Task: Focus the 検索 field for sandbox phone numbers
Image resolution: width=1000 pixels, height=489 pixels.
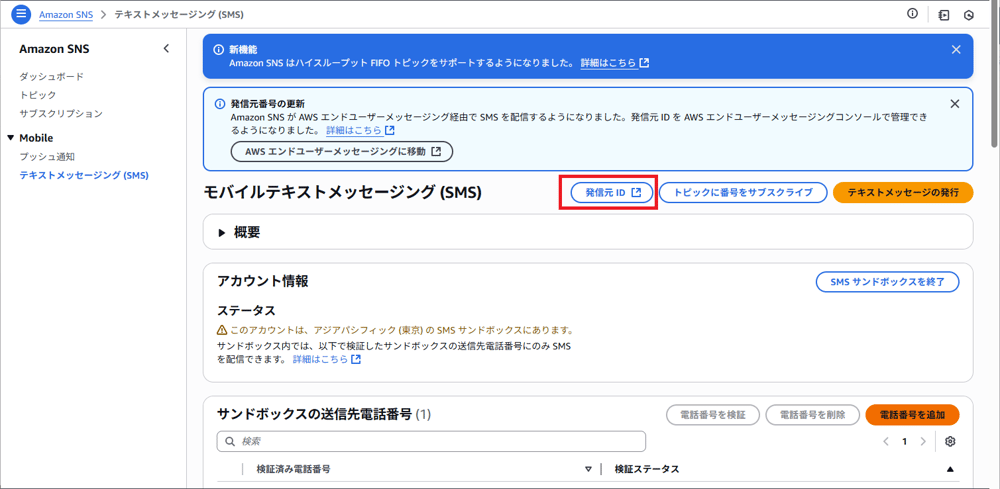Action: [431, 441]
